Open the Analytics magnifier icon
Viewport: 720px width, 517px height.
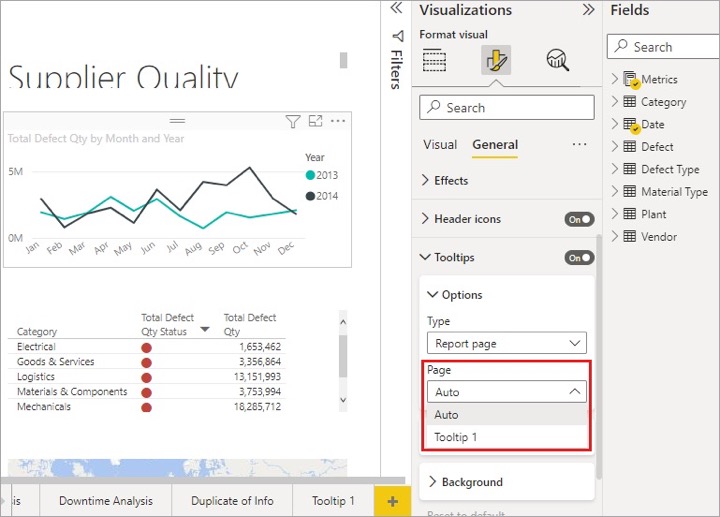pyautogui.click(x=557, y=60)
